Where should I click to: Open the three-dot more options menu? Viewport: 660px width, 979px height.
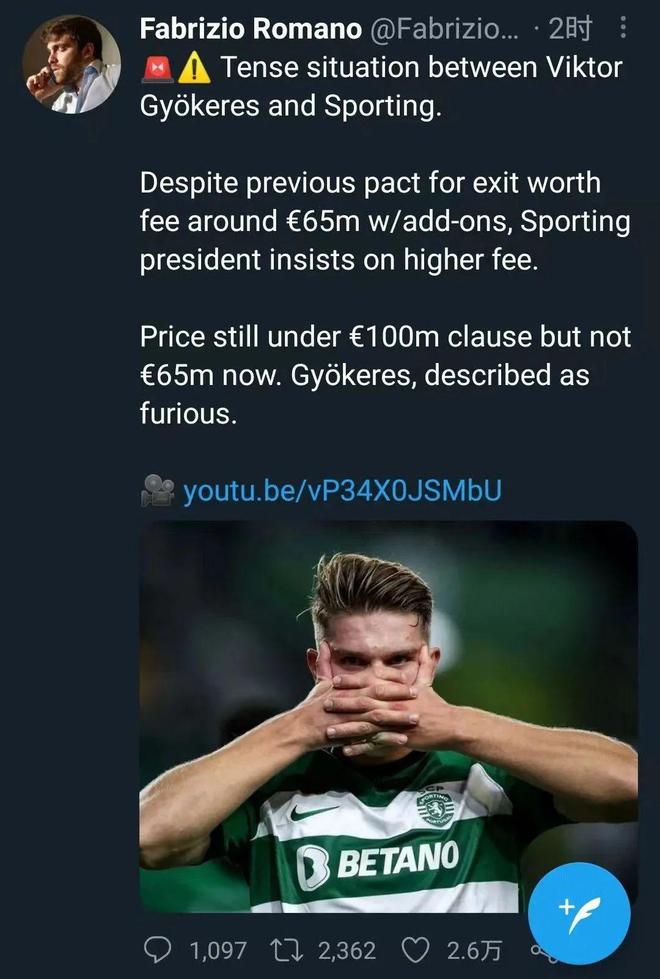coord(624,30)
